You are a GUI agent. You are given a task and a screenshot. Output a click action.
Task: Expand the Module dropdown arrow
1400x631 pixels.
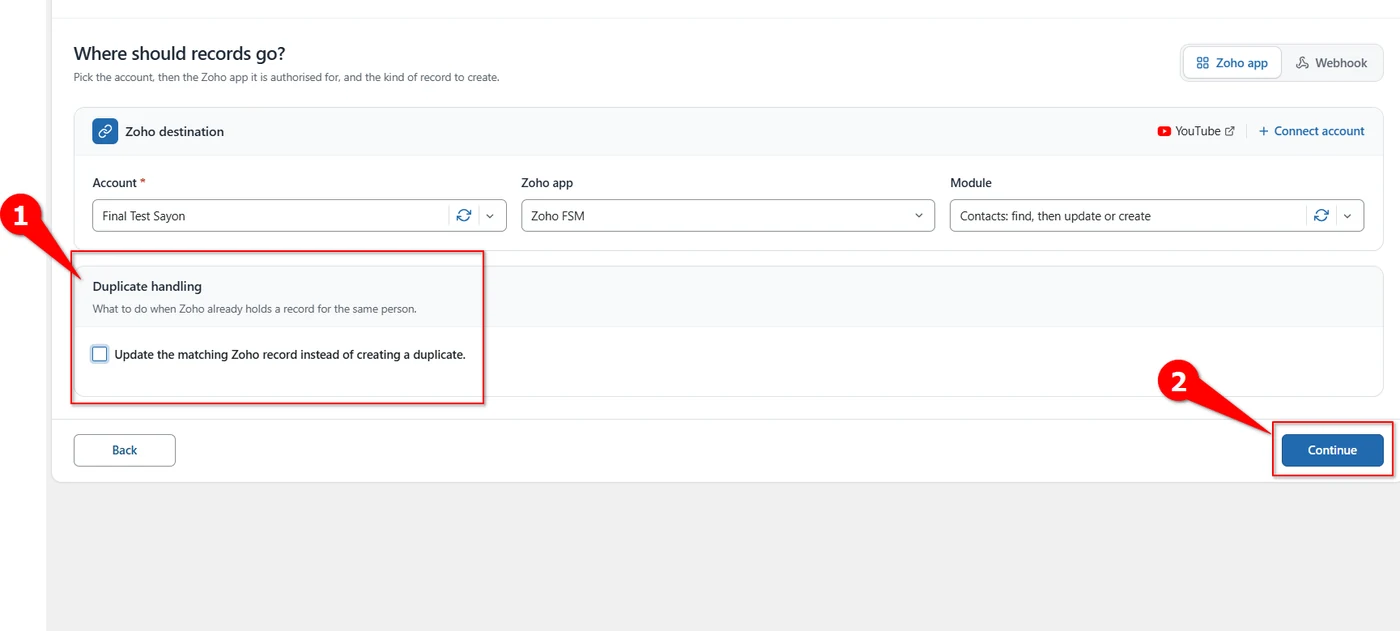pyautogui.click(x=1347, y=216)
